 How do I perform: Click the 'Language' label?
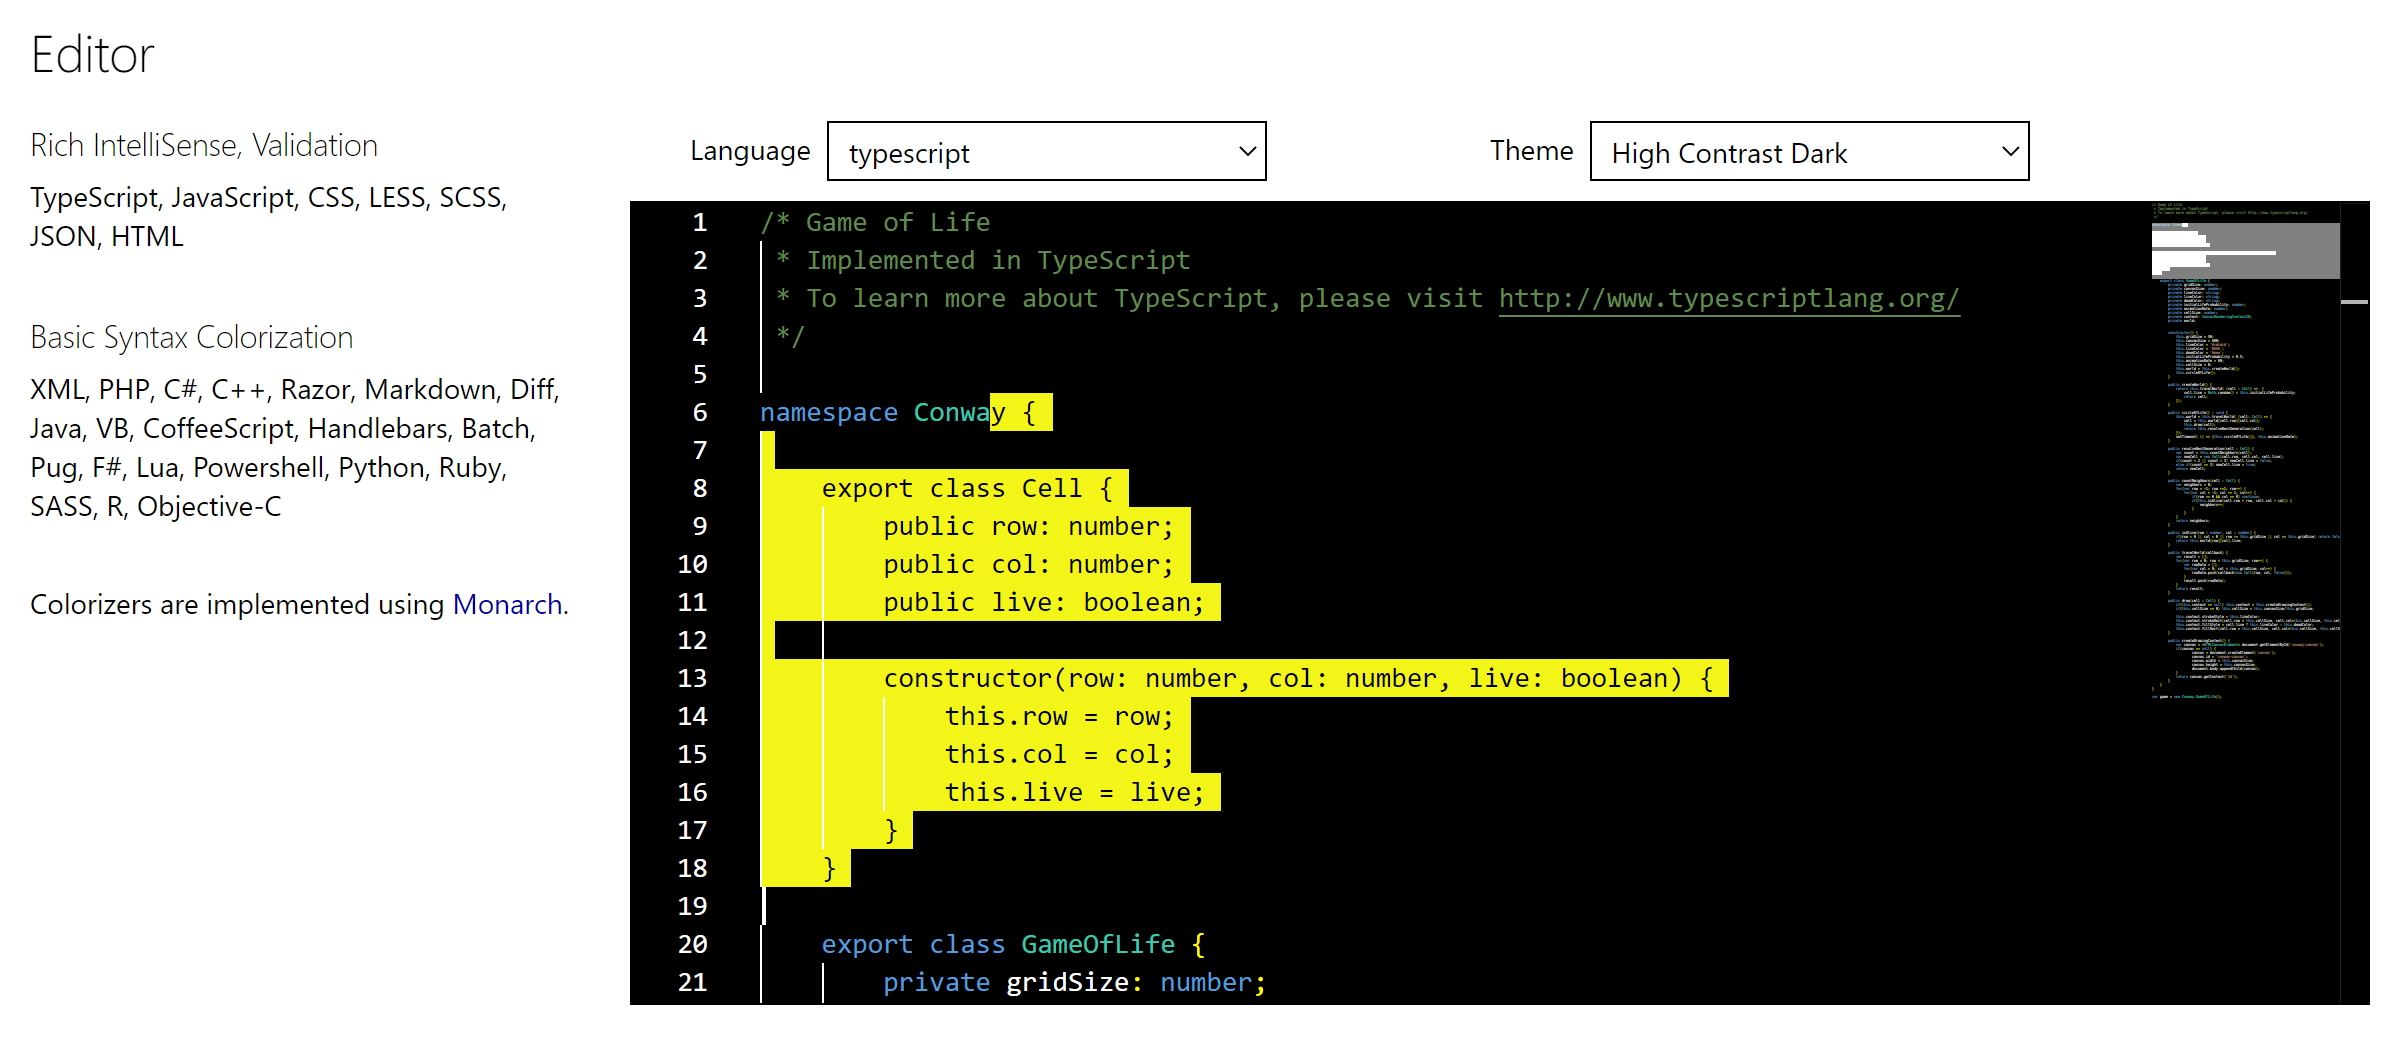coord(750,151)
